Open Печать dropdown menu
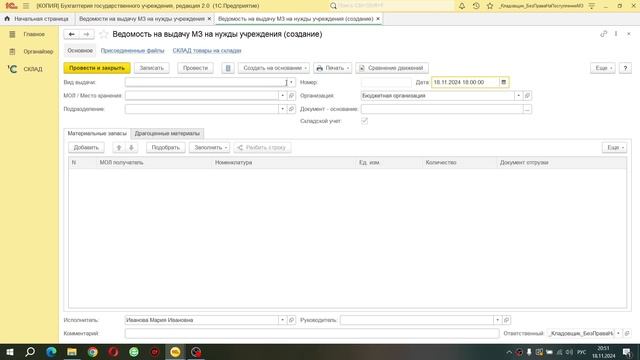Image resolution: width=640 pixels, height=360 pixels. coord(333,68)
